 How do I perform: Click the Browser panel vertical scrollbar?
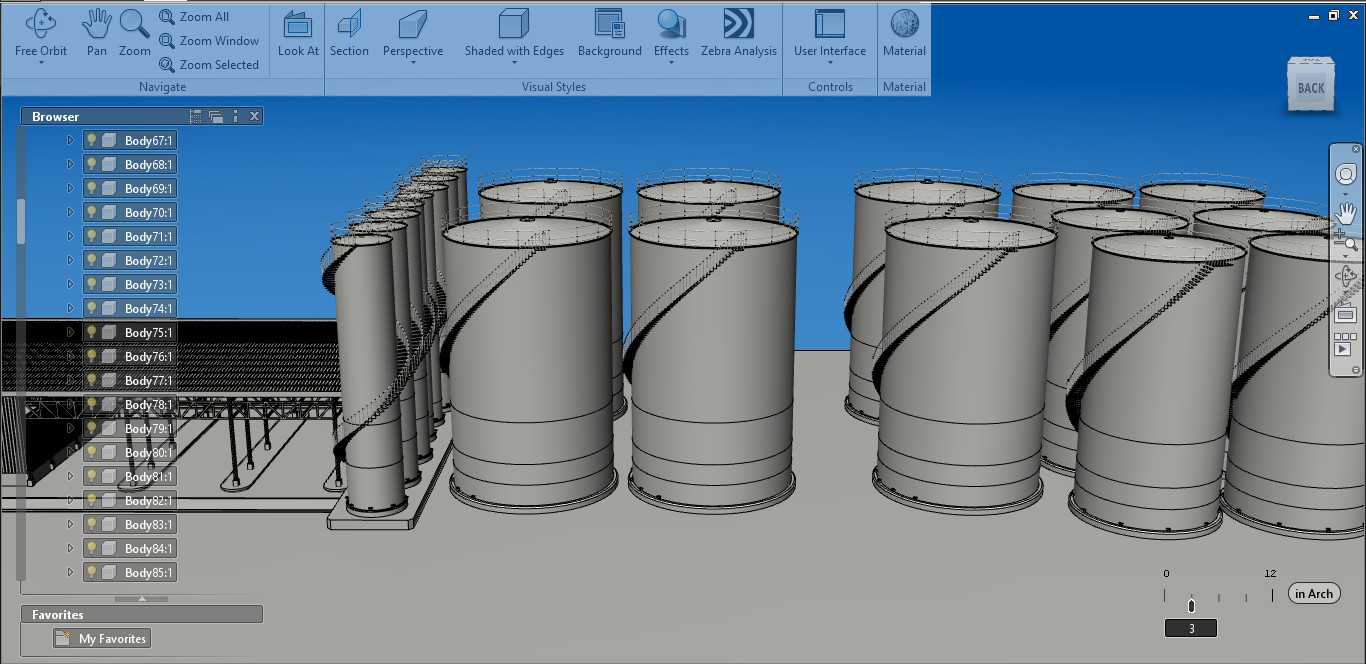pos(21,222)
